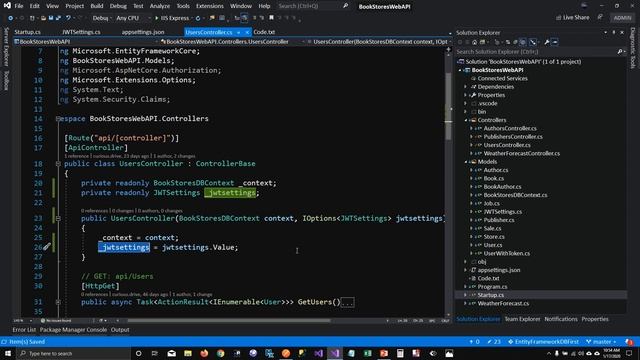Viewport: 640px width, 360px height.
Task: Click the Solution Explorer search magnifier icon
Action: 620,52
